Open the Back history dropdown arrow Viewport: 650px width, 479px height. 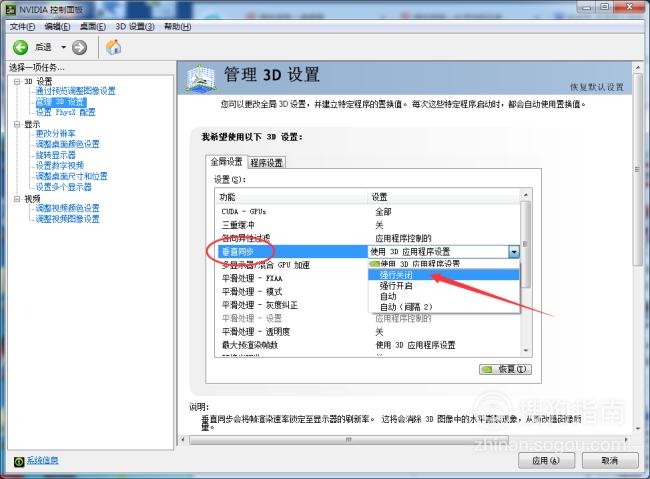pos(63,48)
